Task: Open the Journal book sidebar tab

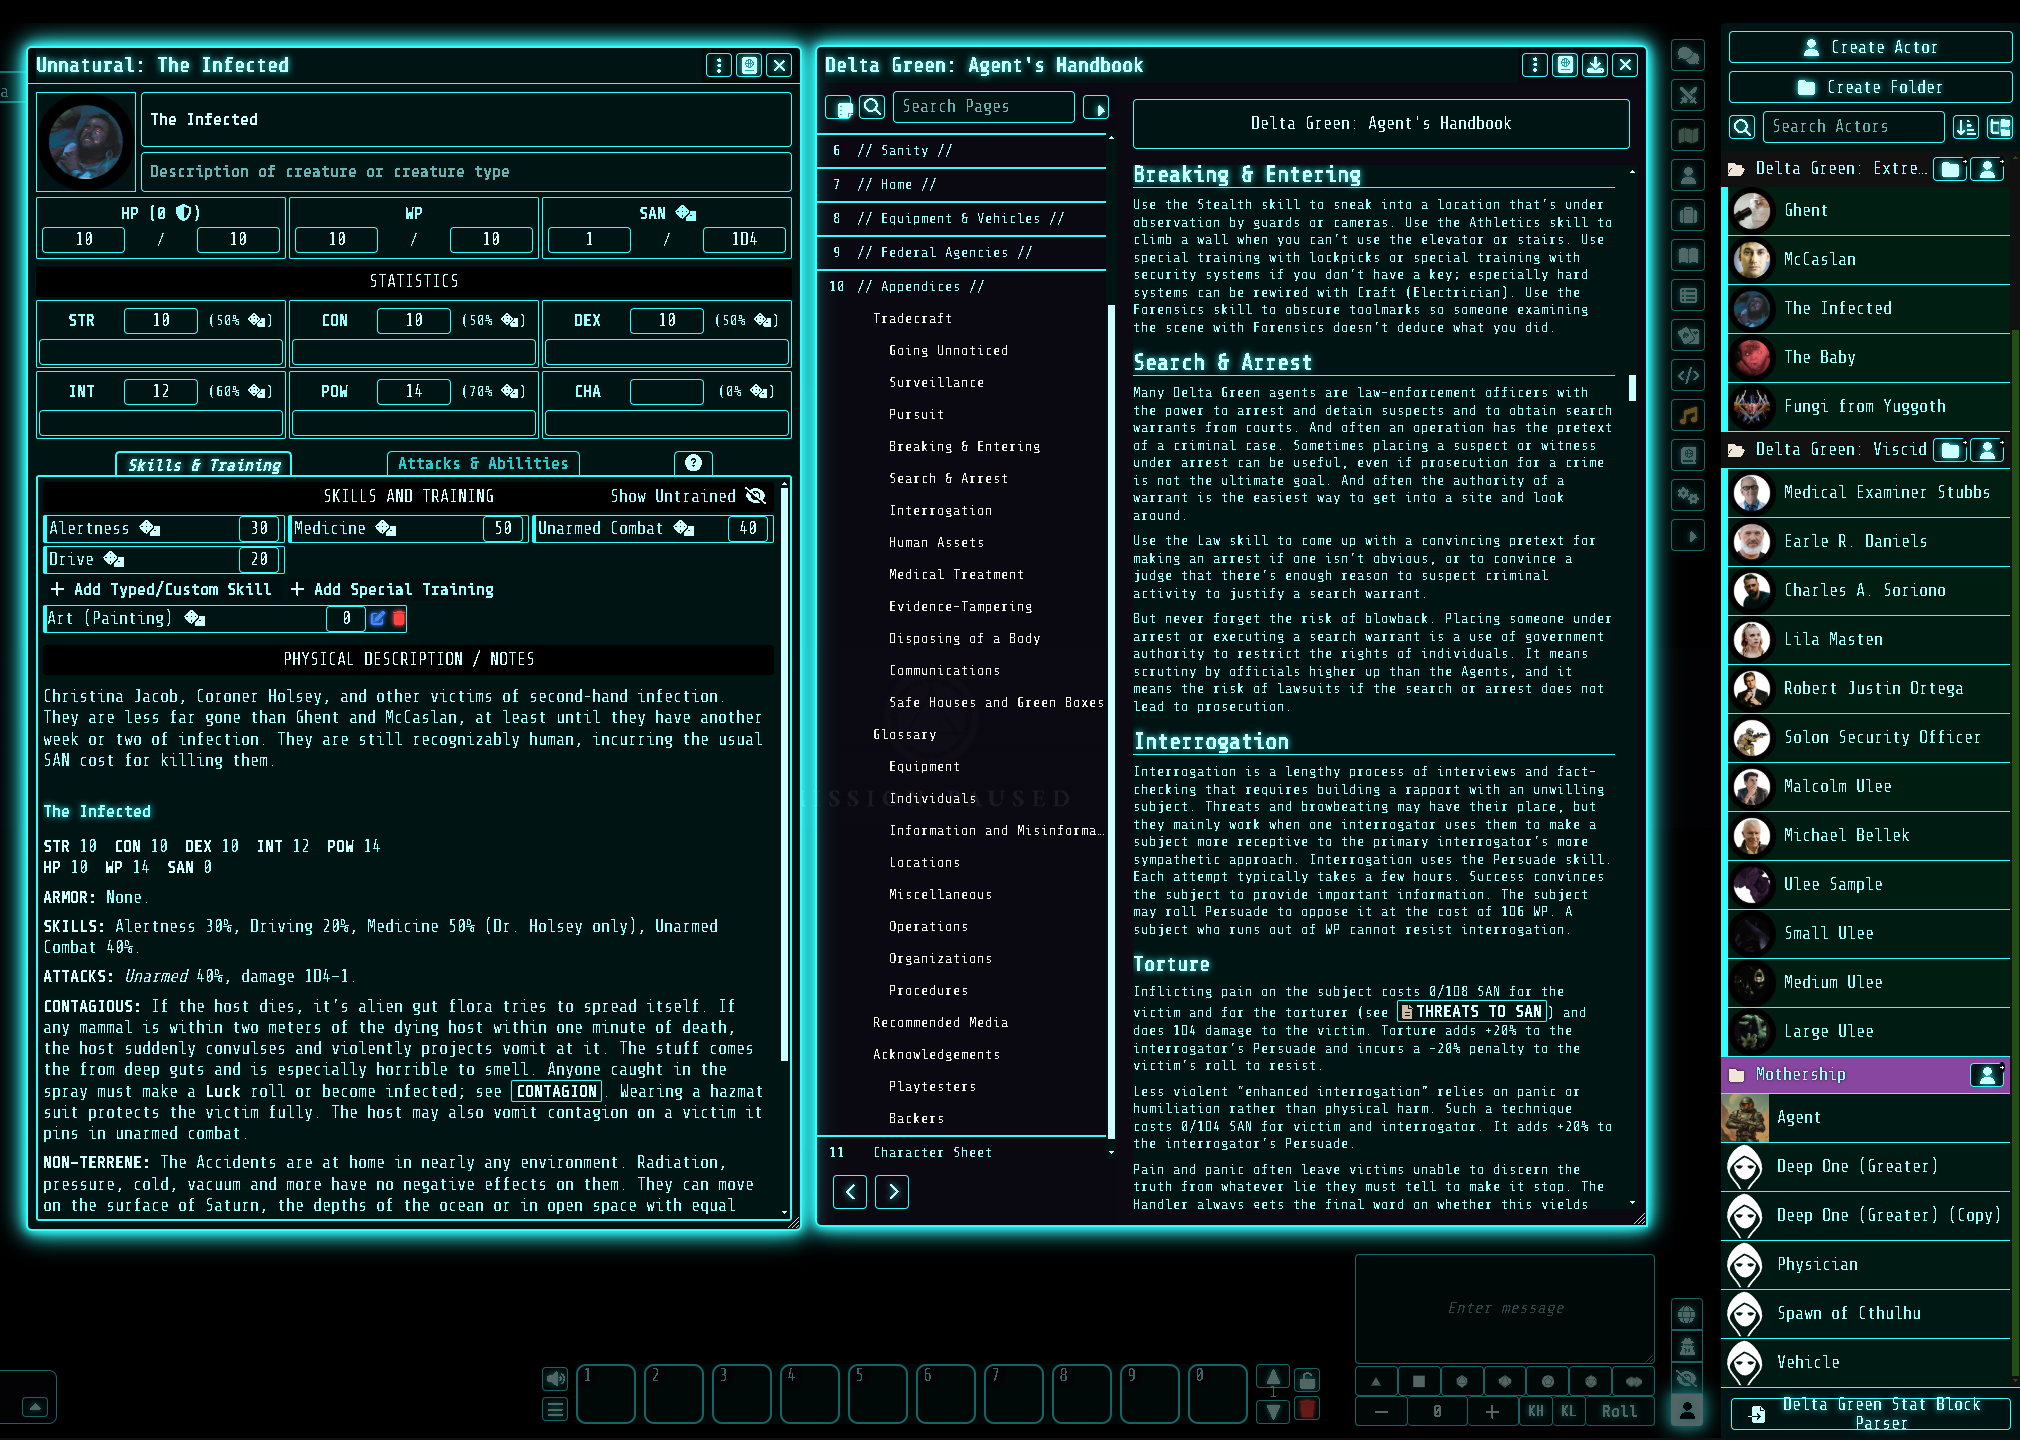Action: 1688,255
